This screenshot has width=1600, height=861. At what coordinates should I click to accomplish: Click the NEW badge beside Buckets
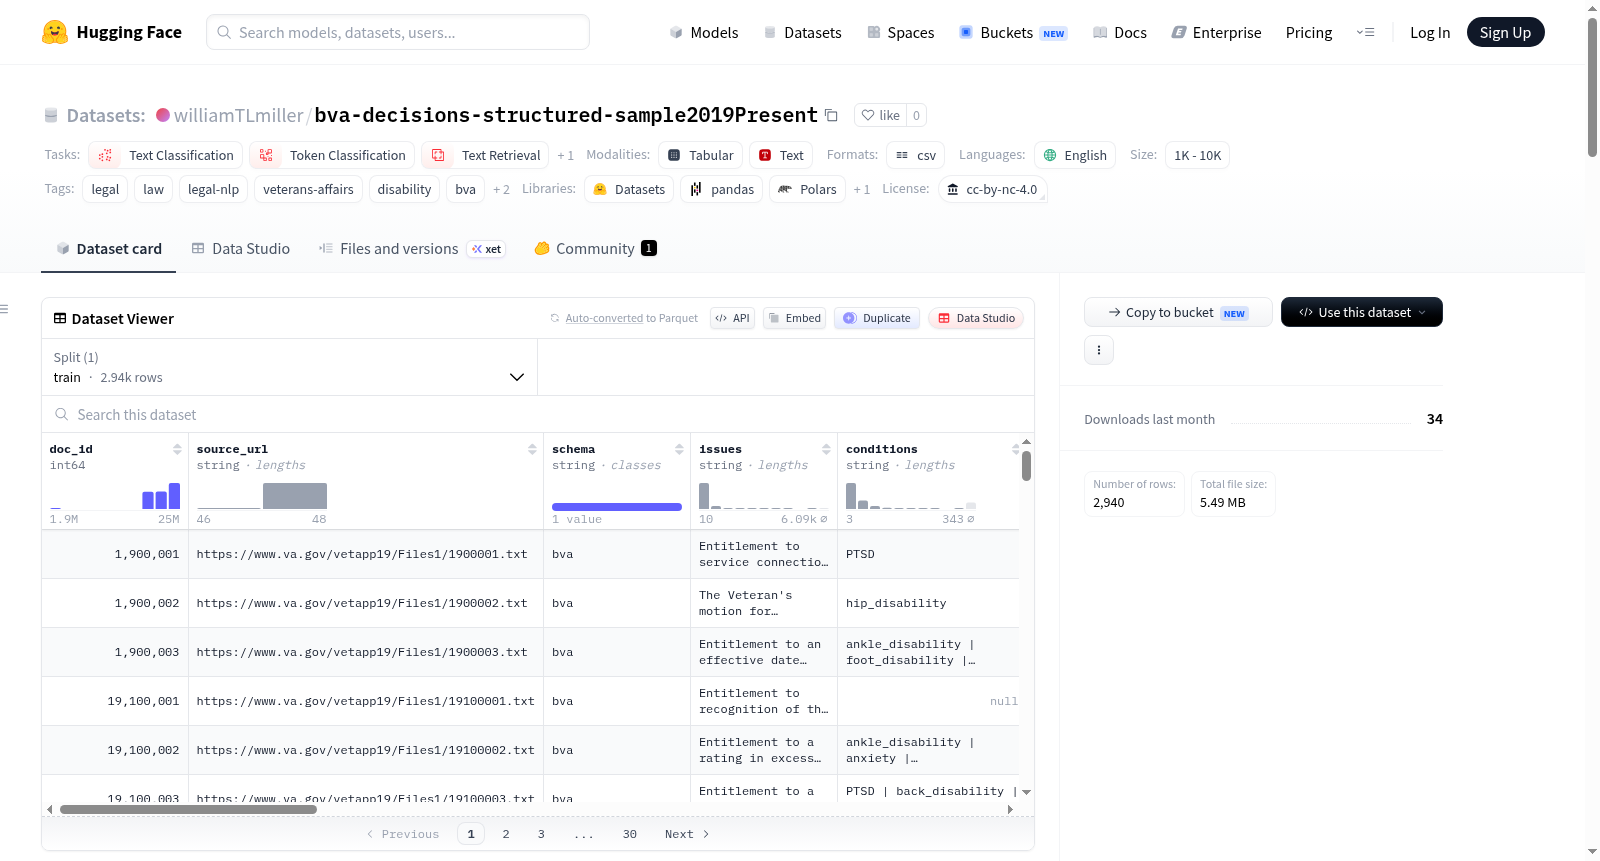pos(1054,33)
